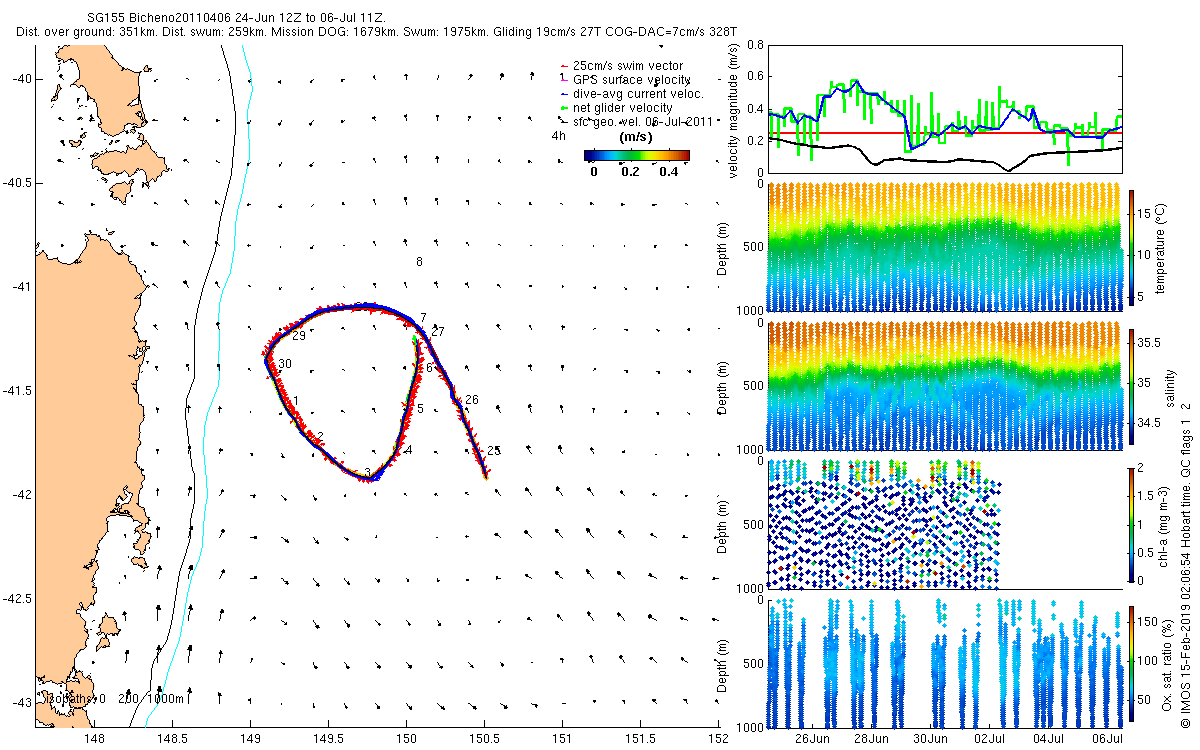Click the '4h' label beside the legend
The width and height of the screenshot is (1200, 750).
coord(559,135)
